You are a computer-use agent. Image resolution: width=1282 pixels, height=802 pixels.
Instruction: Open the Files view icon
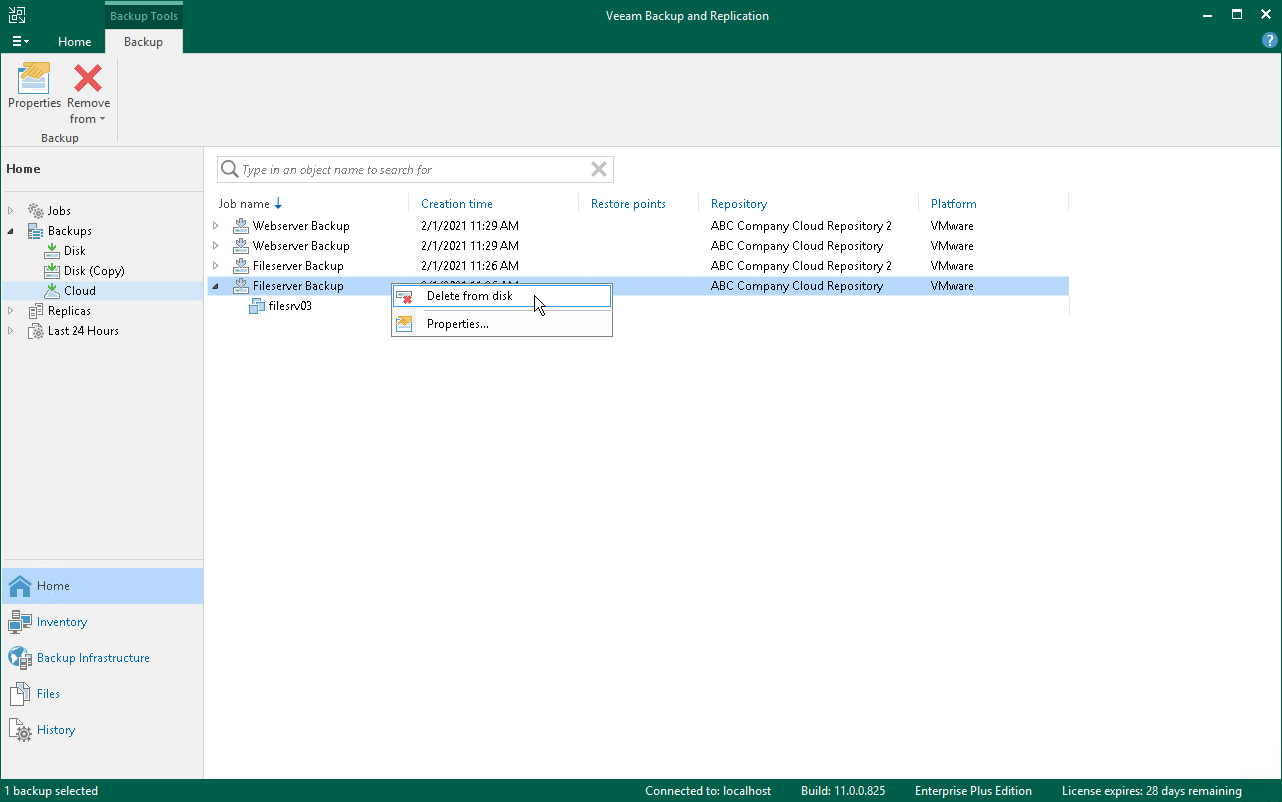click(21, 694)
